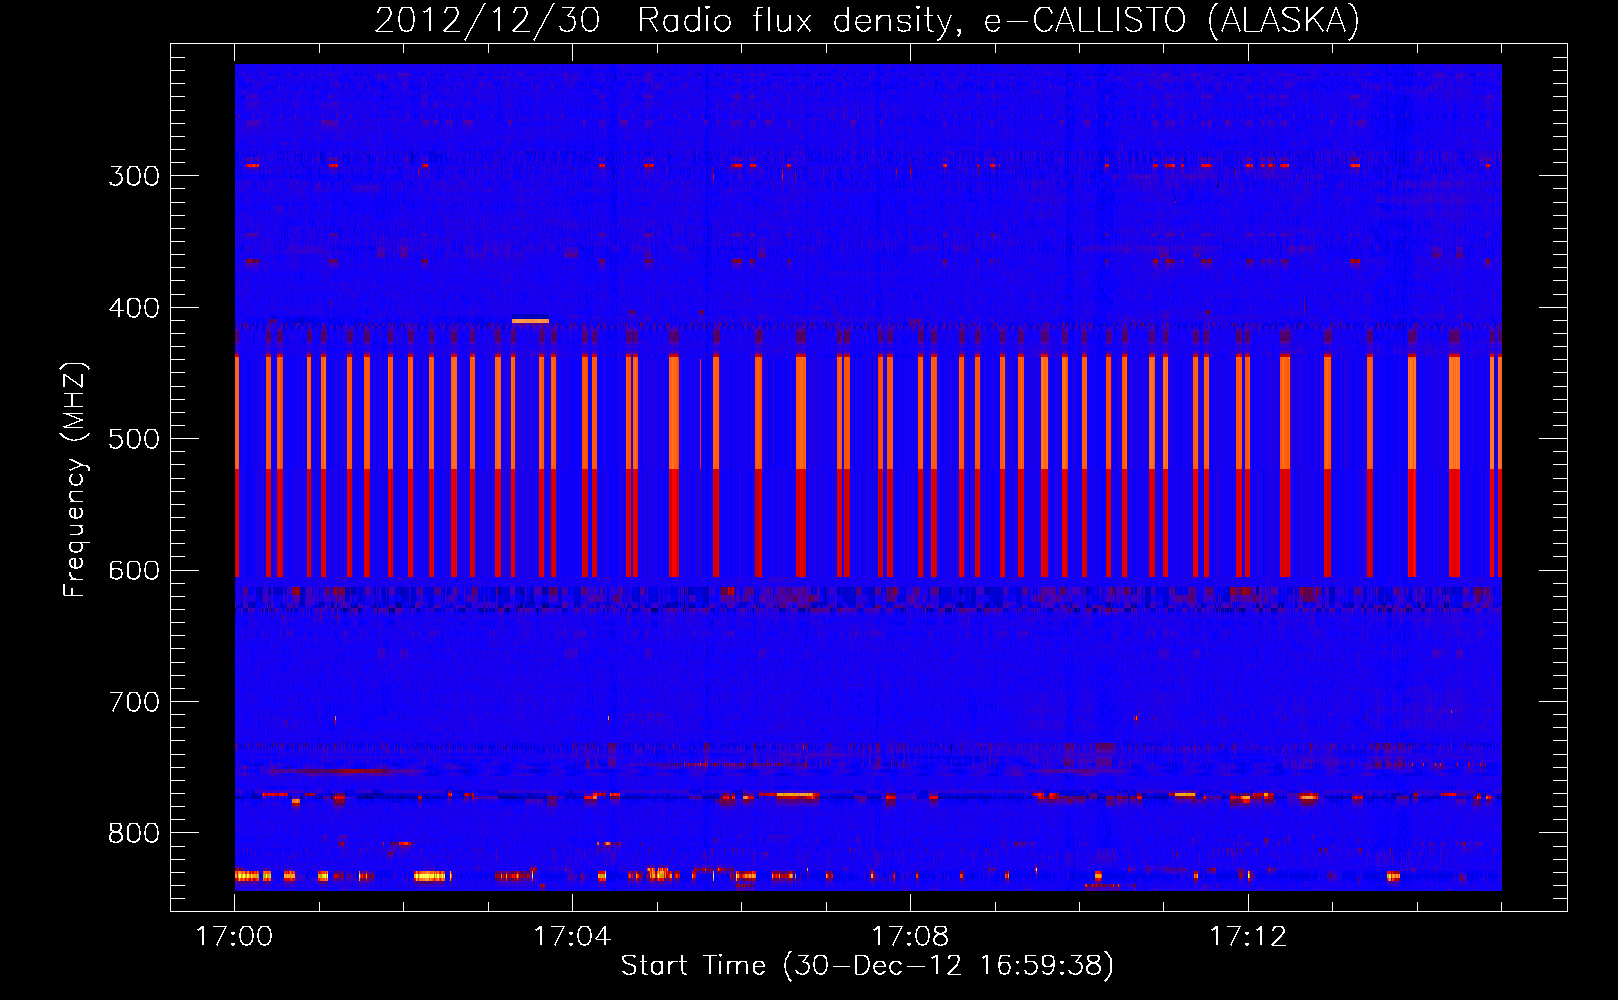
Task: Click the 17:08 time tick label
Action: pos(910,937)
